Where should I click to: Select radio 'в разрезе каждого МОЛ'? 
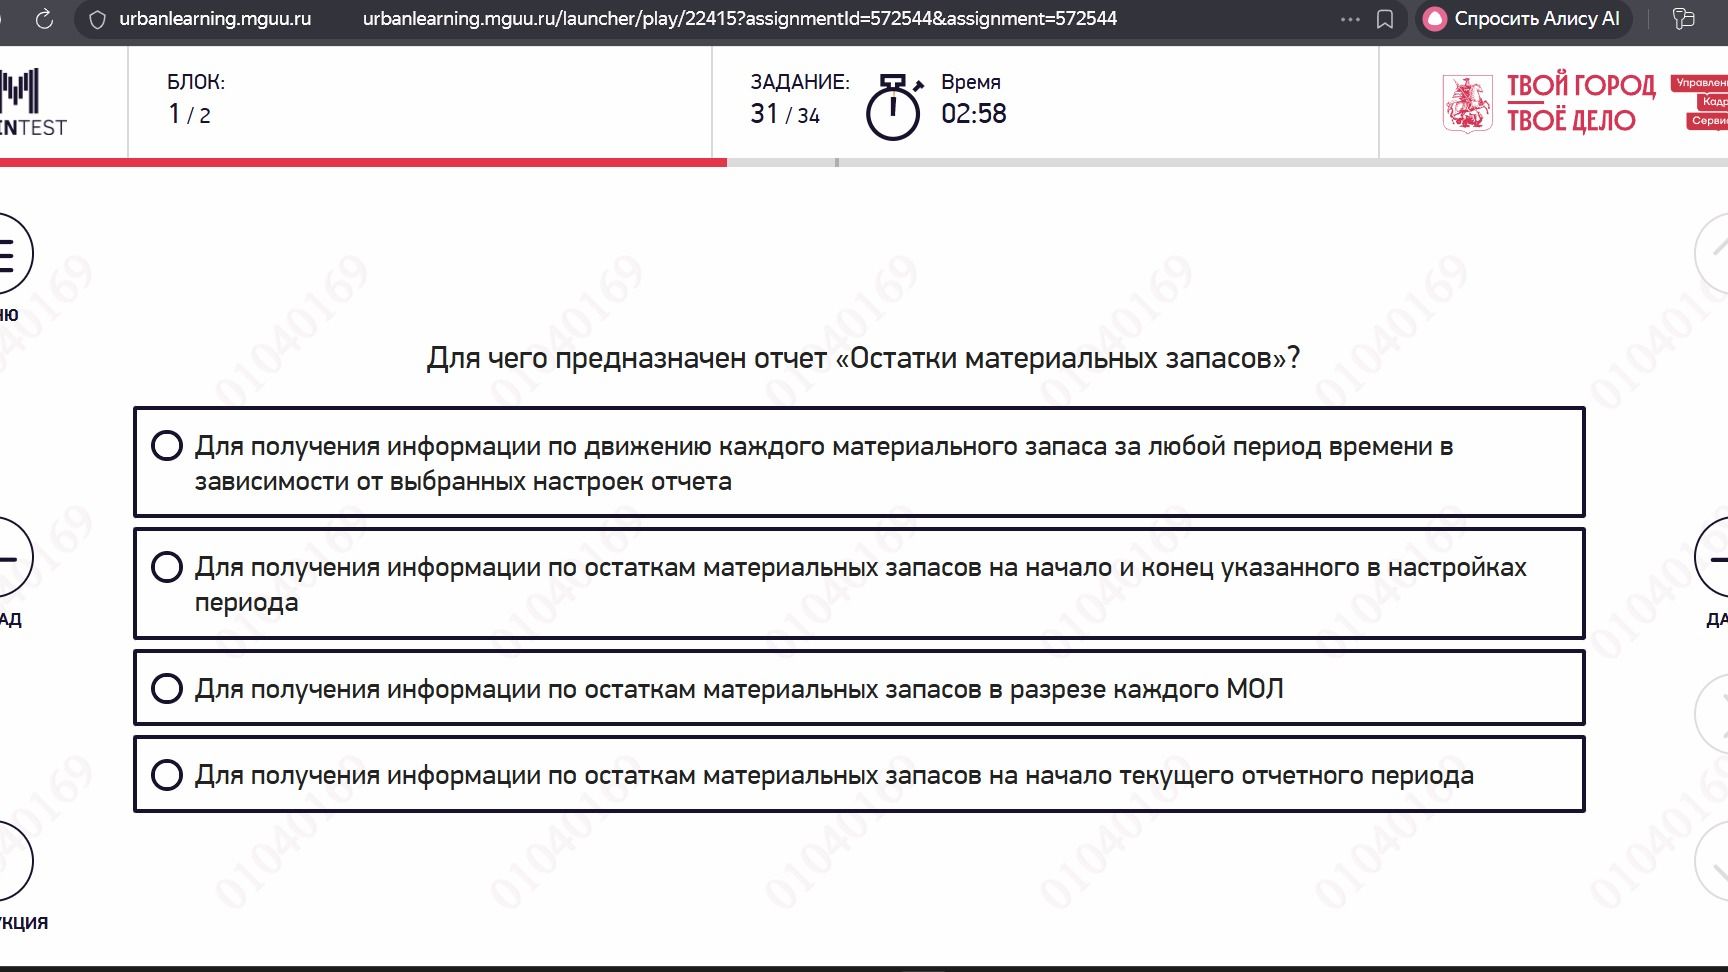click(166, 689)
